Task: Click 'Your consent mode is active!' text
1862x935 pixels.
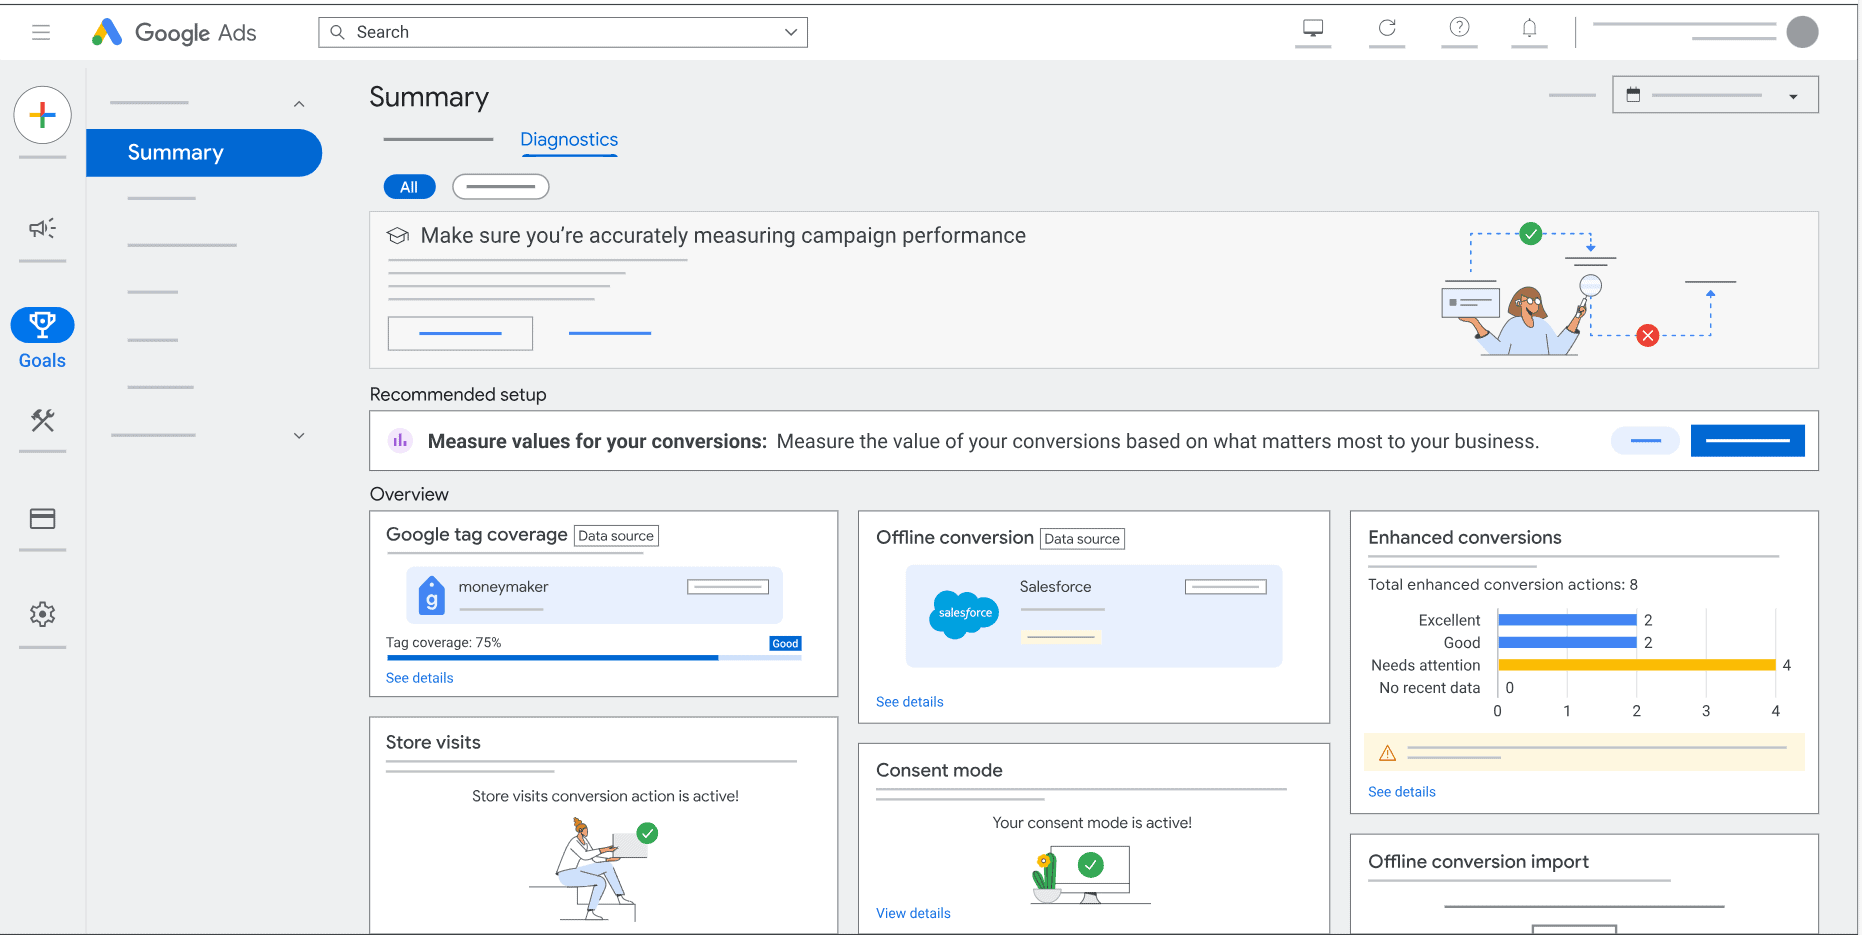Action: coord(1092,823)
